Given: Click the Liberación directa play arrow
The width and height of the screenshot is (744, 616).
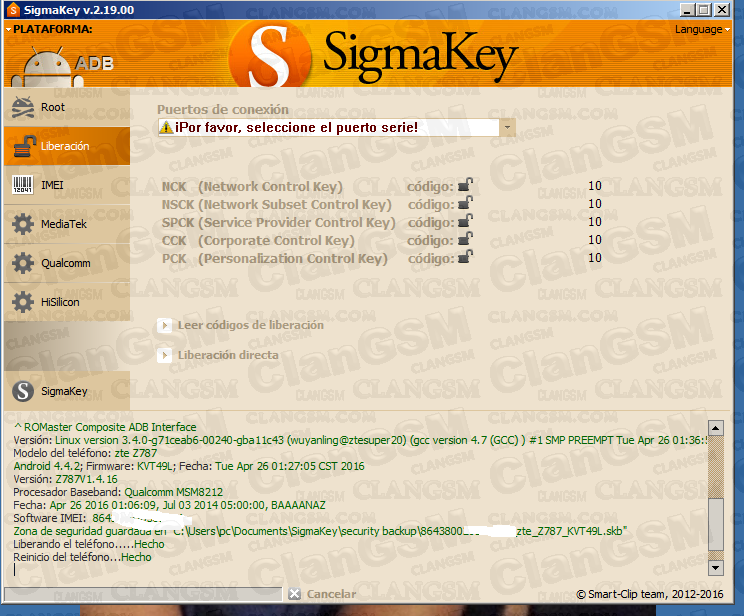Looking at the screenshot, I should (165, 355).
